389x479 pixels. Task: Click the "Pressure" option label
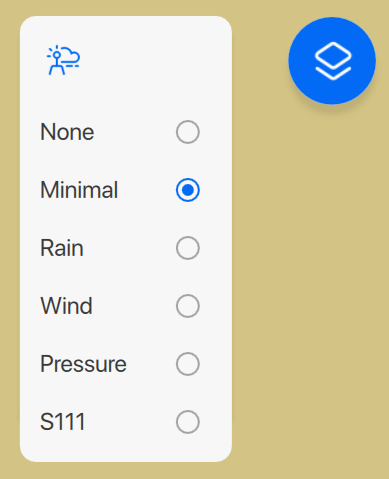click(83, 364)
